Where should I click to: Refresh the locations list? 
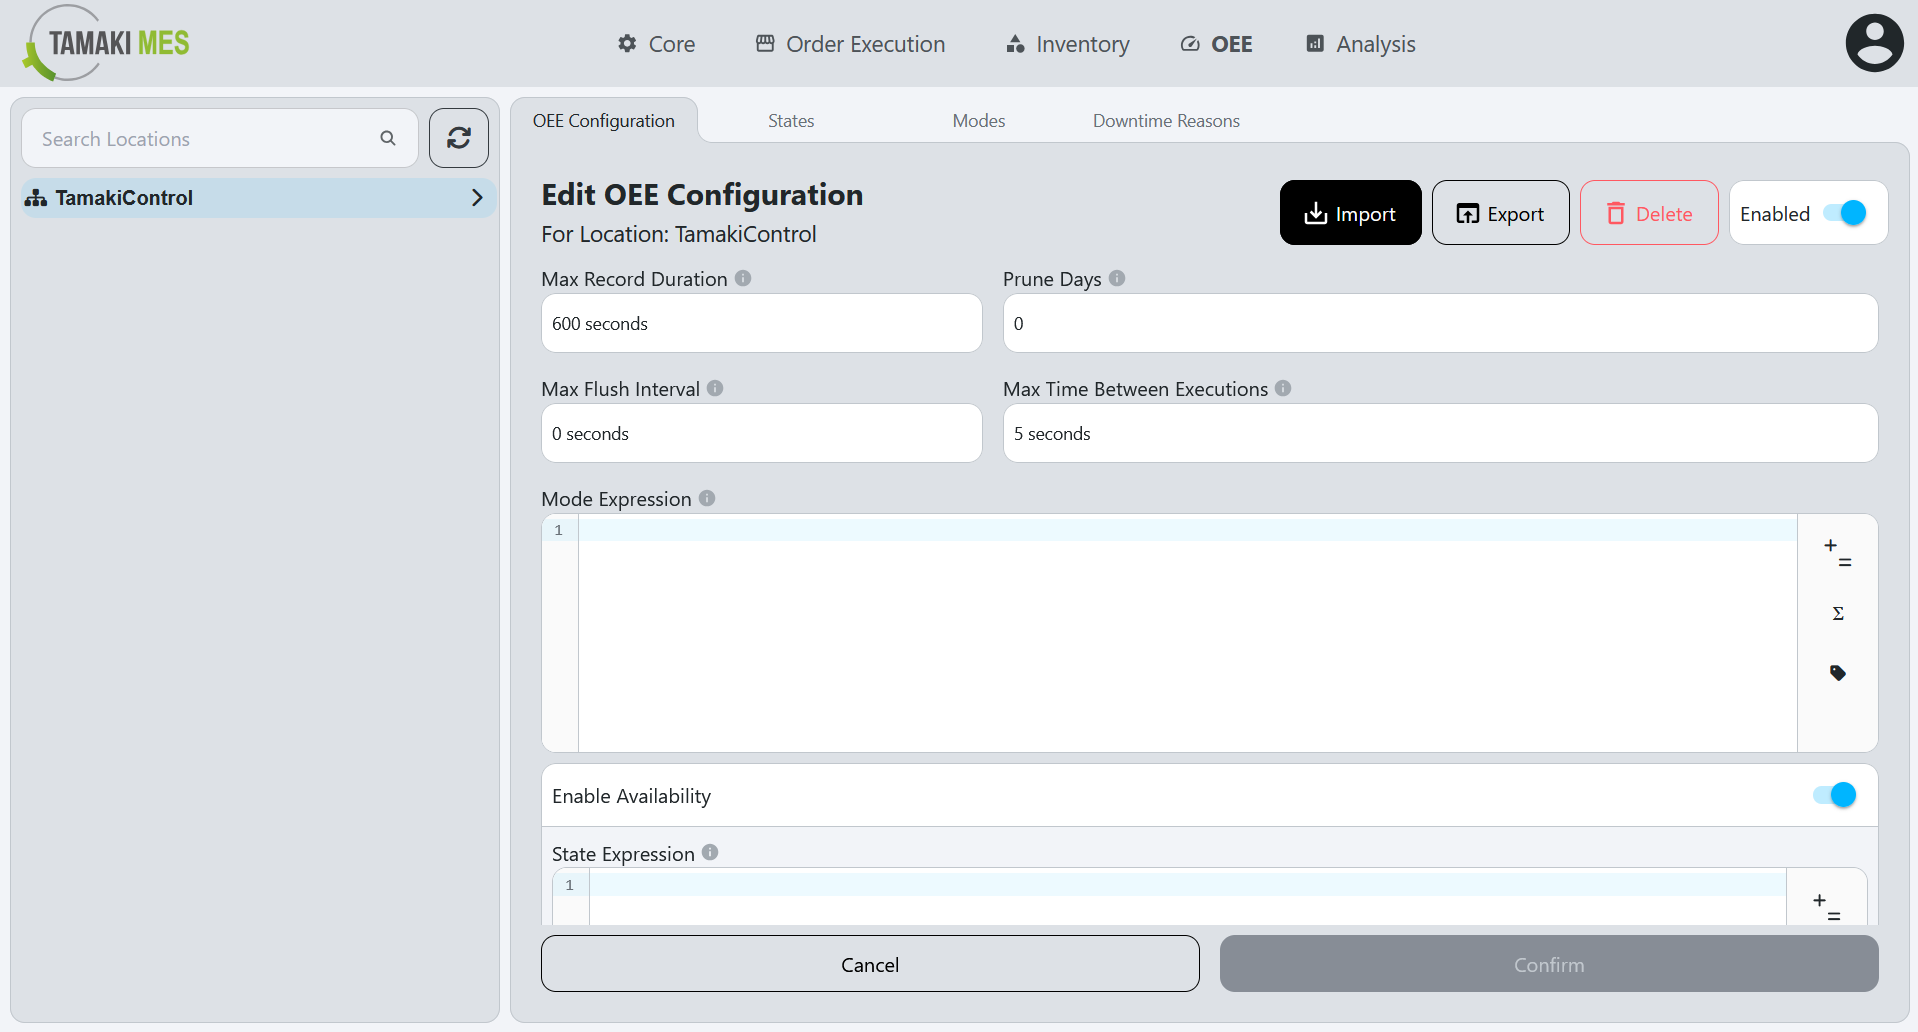coord(458,138)
